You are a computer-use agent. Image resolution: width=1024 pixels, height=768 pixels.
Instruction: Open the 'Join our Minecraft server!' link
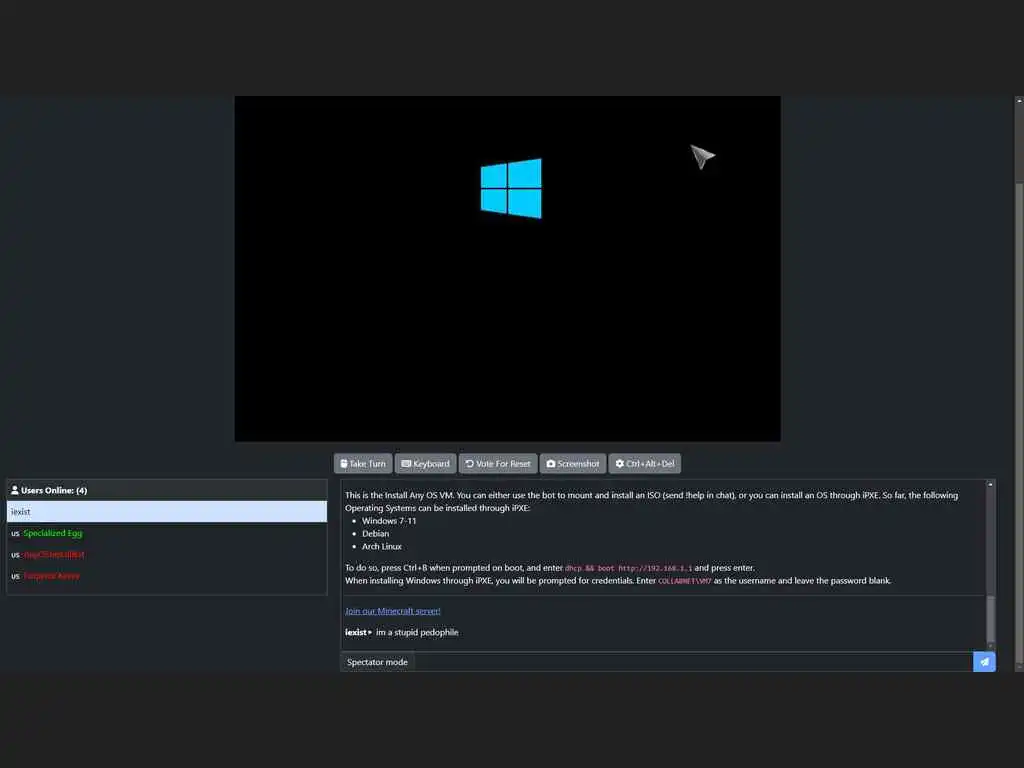click(x=392, y=611)
